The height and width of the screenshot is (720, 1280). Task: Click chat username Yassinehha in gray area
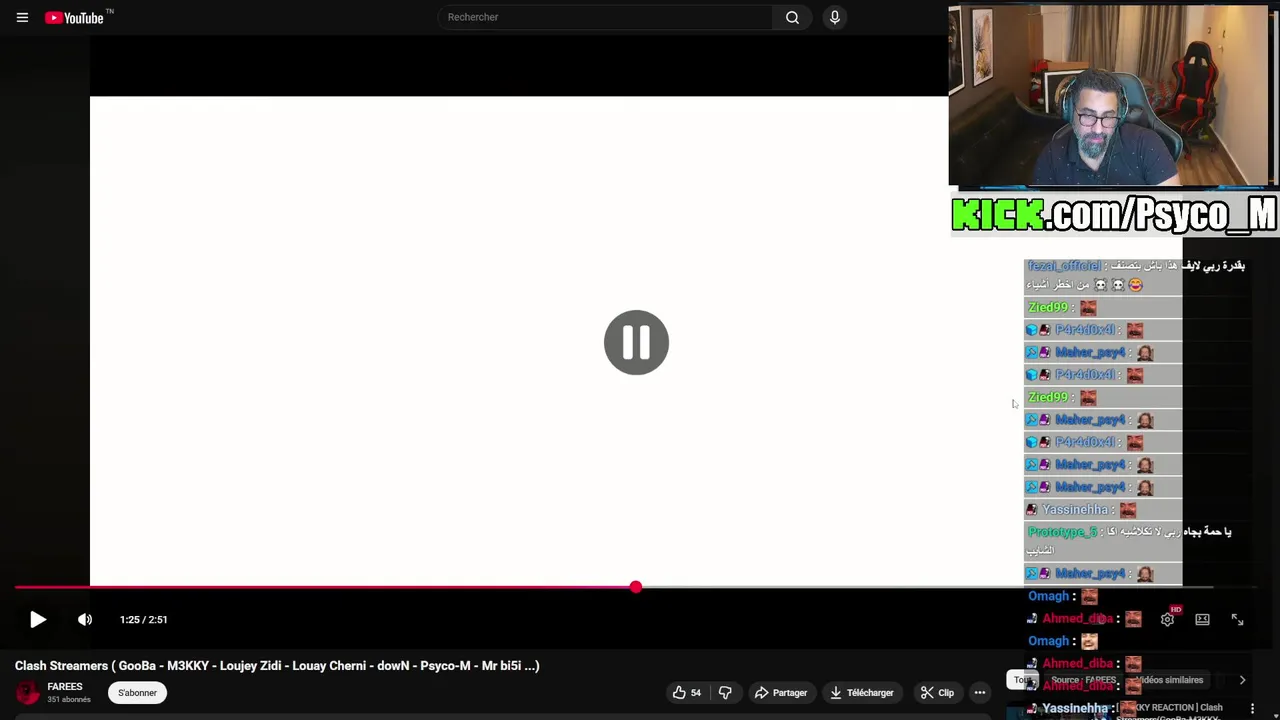point(1075,510)
